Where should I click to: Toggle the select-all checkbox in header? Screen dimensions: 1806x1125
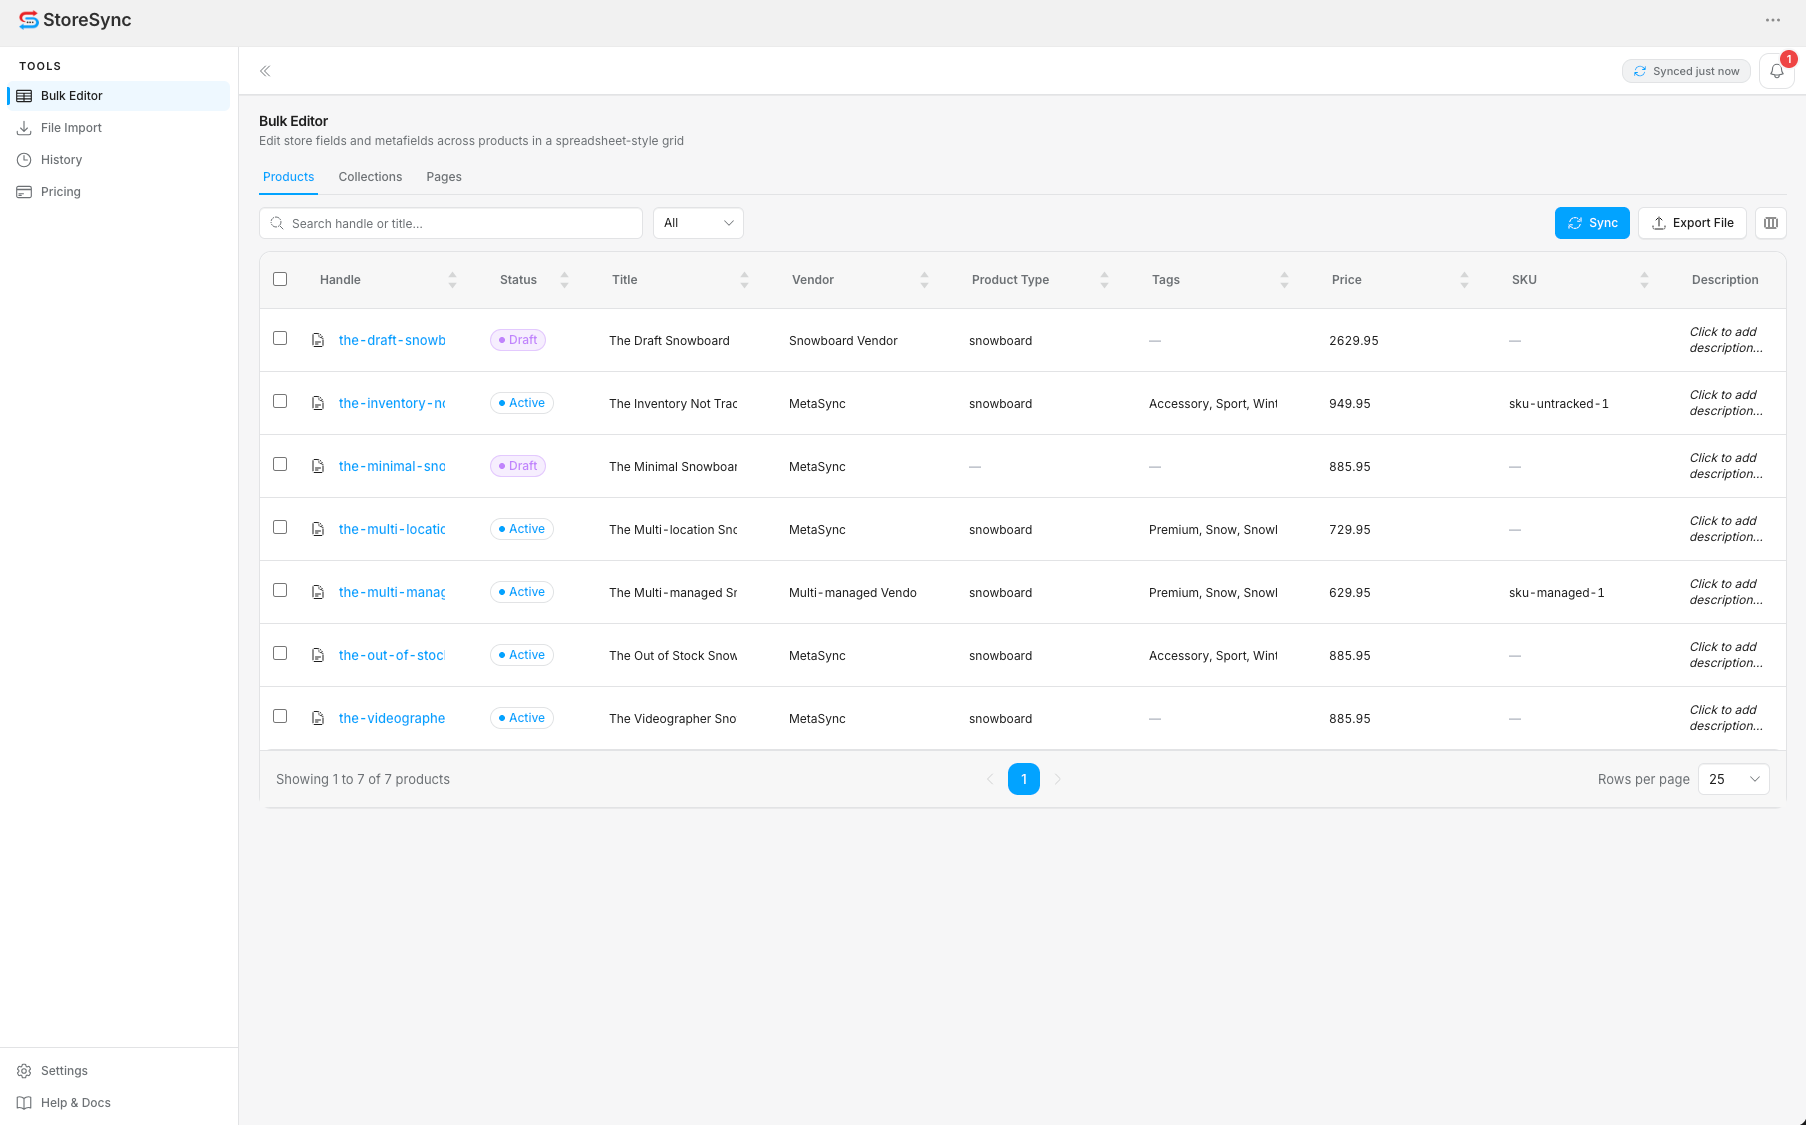point(280,279)
